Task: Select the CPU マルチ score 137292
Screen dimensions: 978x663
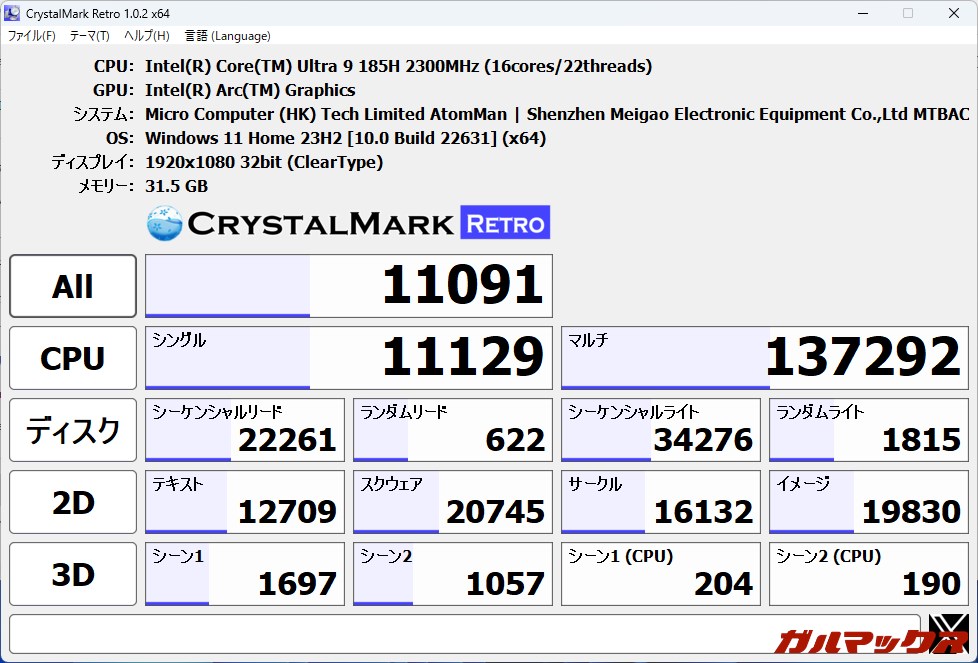Action: 764,358
